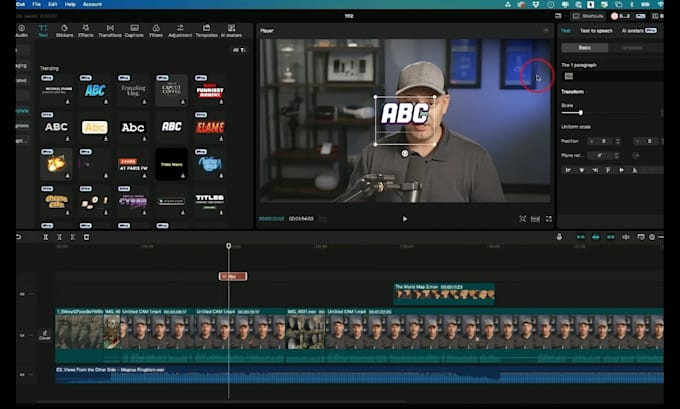The image size is (680, 409).
Task: Select the Text tab in top toolbar
Action: (x=43, y=31)
